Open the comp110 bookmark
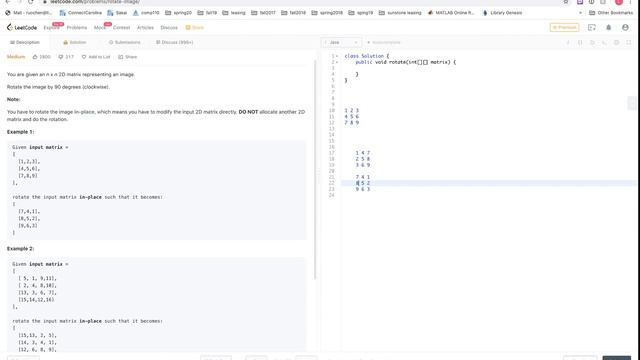The height and width of the screenshot is (360, 640). 146,13
